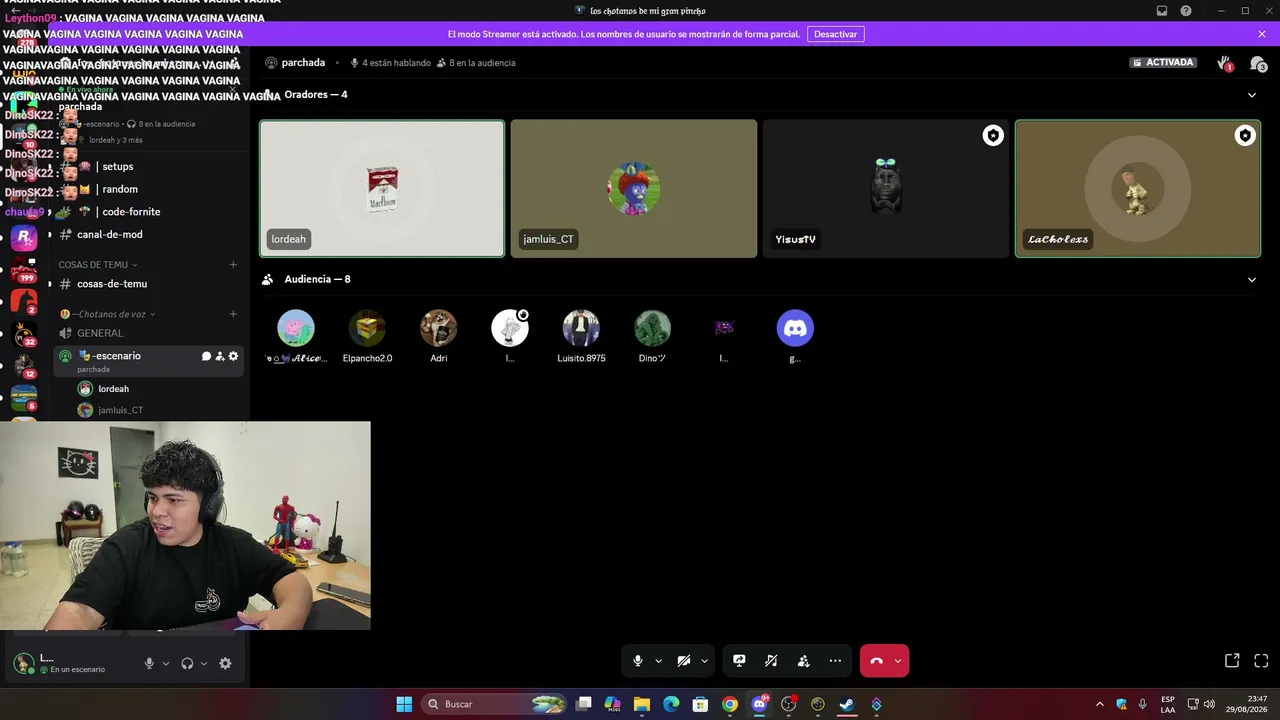
Task: Open input device arrow in user panel
Action: (x=166, y=663)
